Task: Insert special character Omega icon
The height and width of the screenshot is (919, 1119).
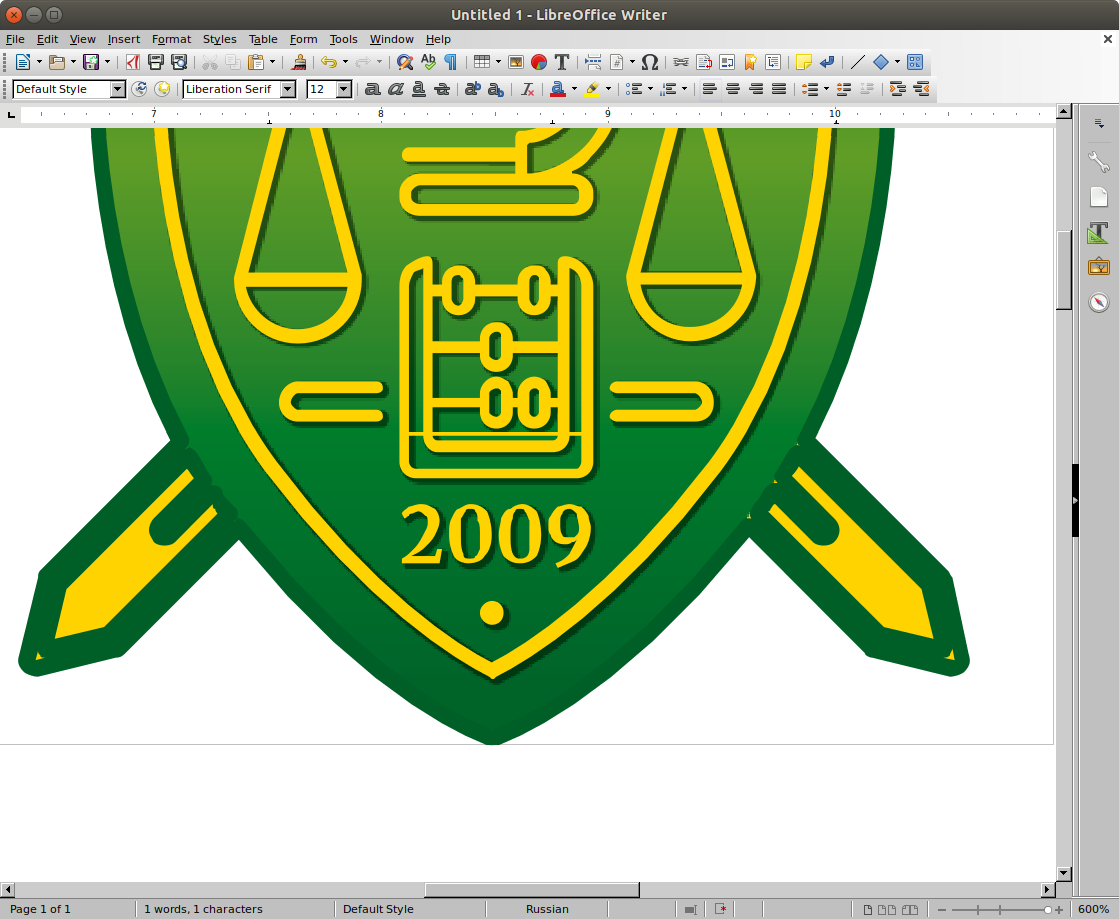Action: pos(649,62)
